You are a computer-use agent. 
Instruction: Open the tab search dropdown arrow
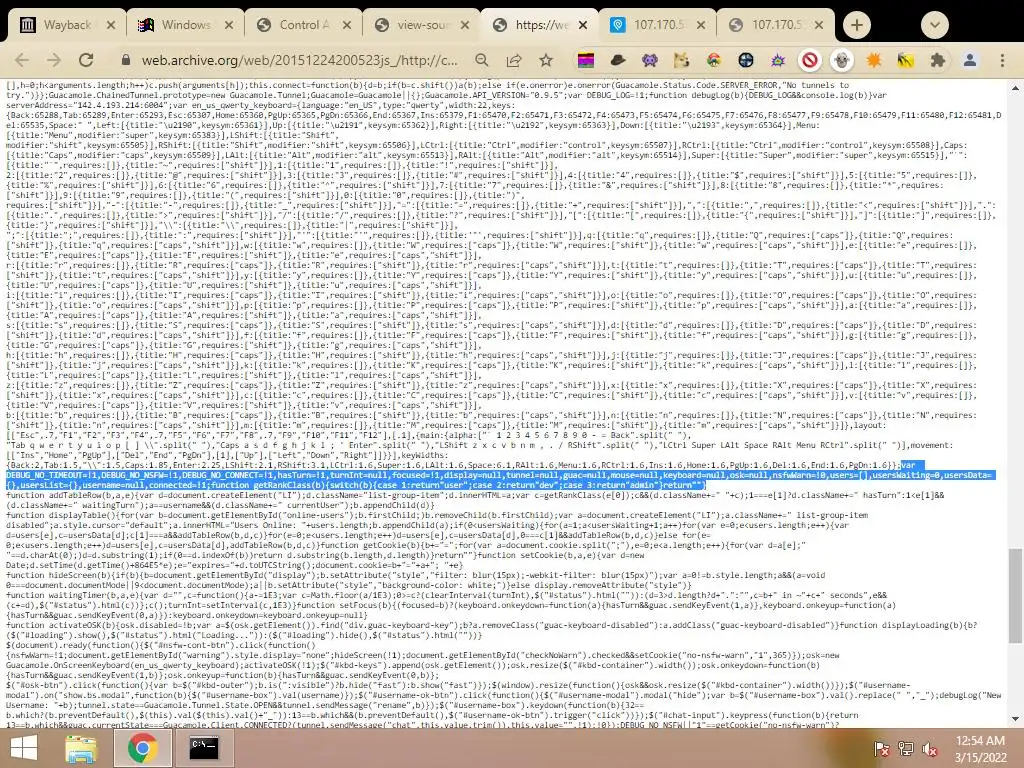(935, 25)
